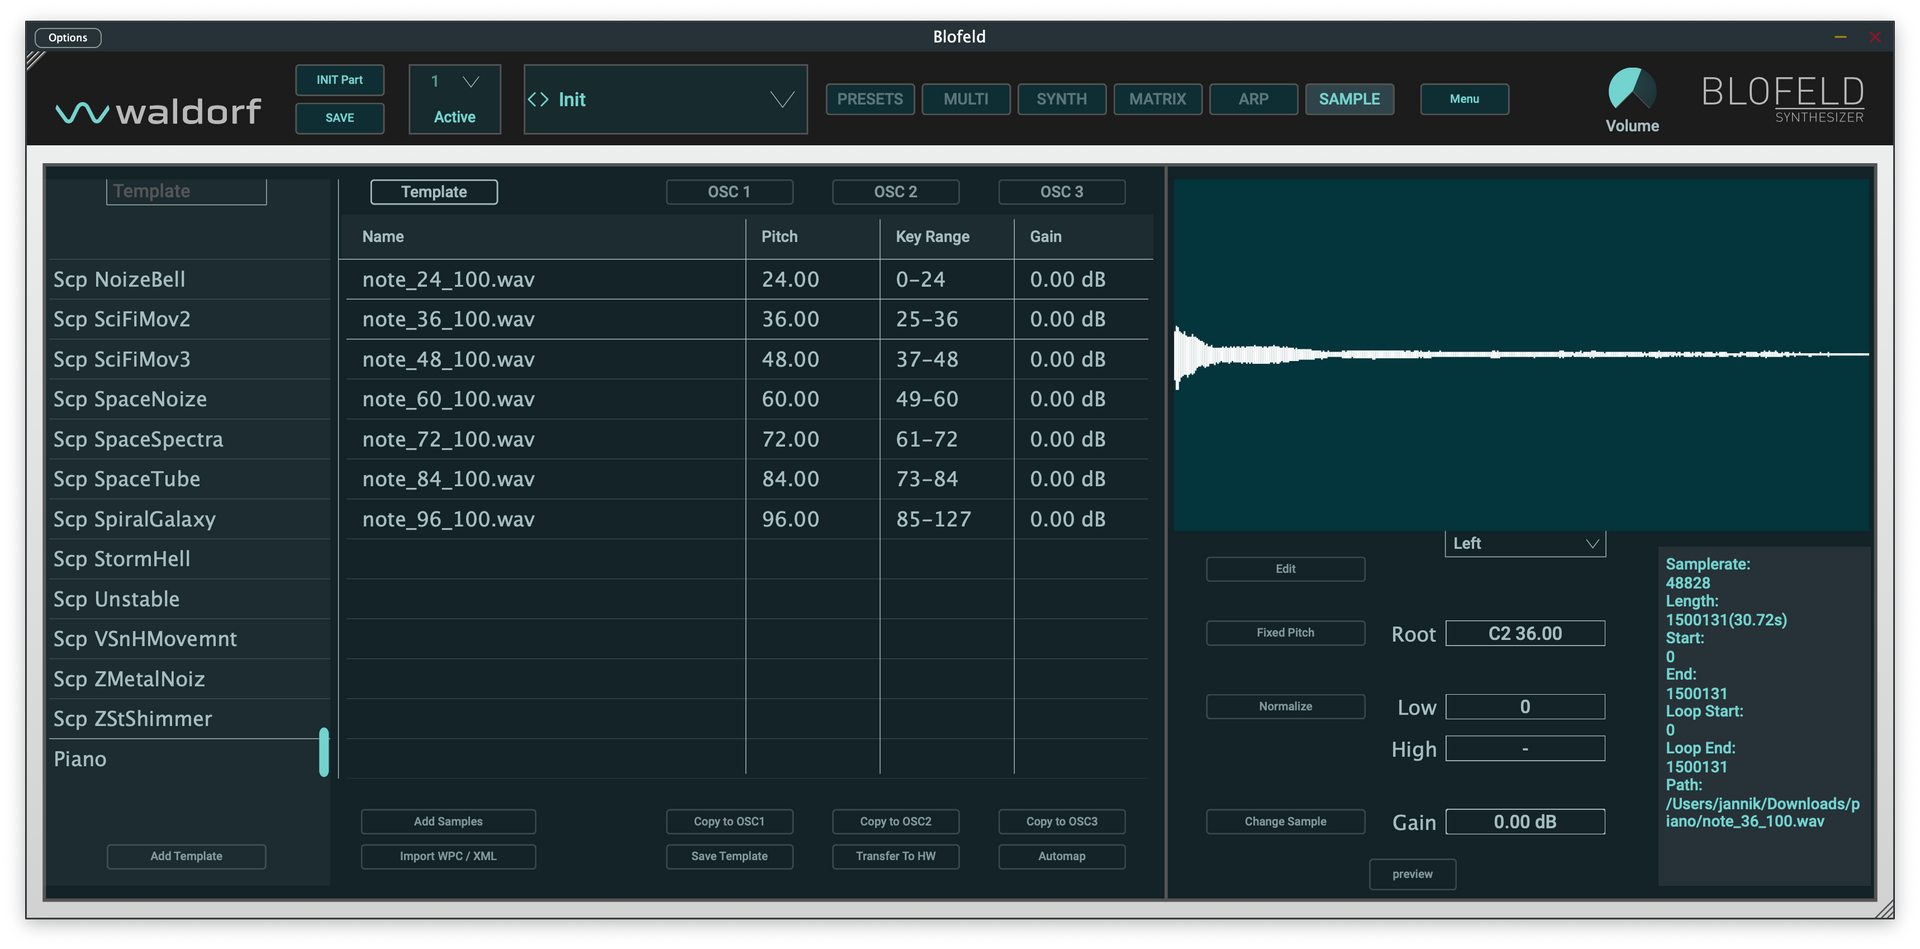The width and height of the screenshot is (1920, 949).
Task: Click the Add Samples button
Action: (448, 822)
